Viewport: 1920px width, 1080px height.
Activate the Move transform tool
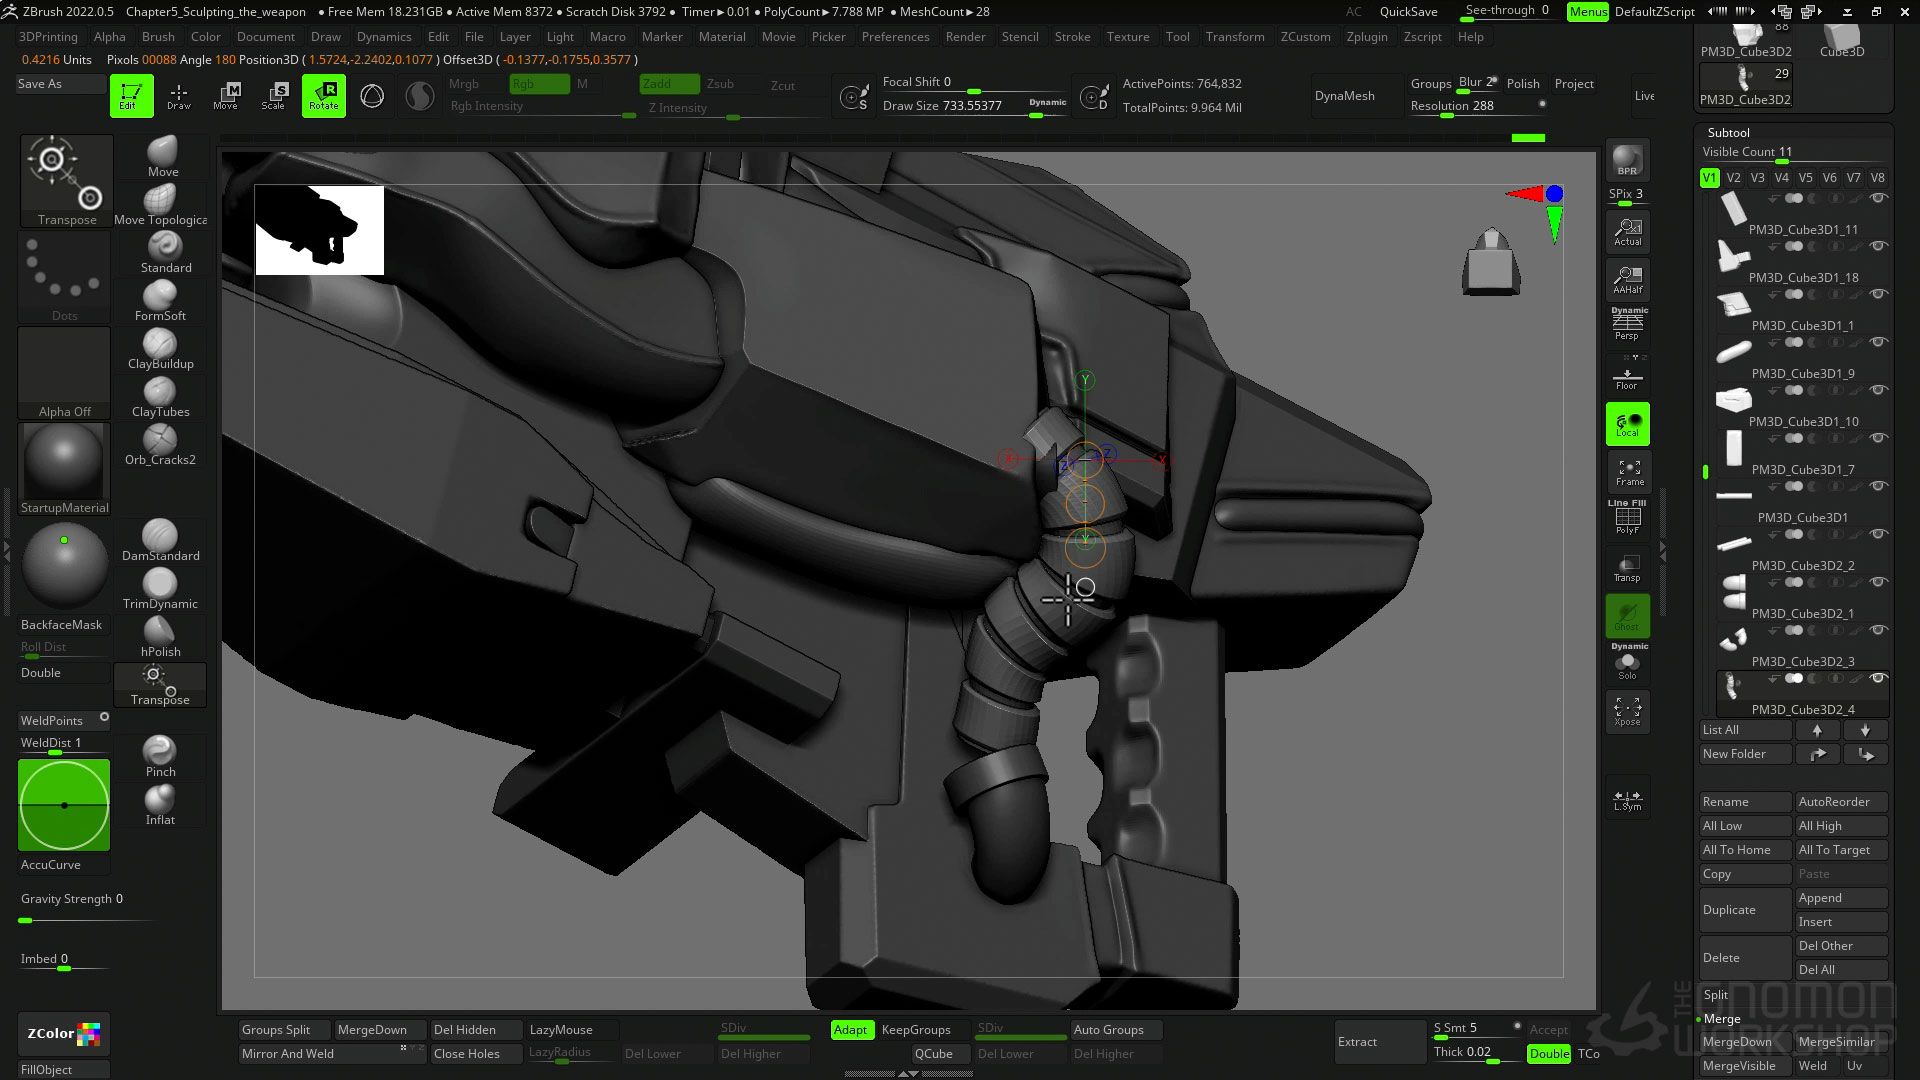(226, 96)
